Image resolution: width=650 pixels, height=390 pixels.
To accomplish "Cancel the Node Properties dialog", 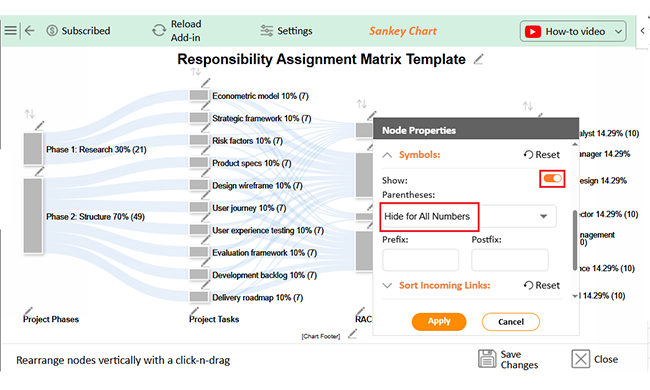I will click(511, 322).
